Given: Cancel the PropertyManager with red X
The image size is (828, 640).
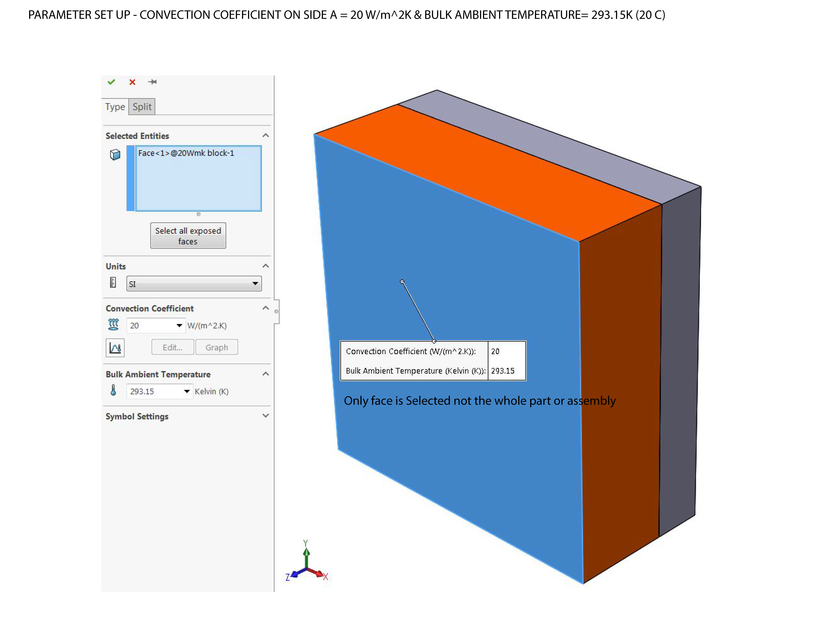Looking at the screenshot, I should coord(131,82).
